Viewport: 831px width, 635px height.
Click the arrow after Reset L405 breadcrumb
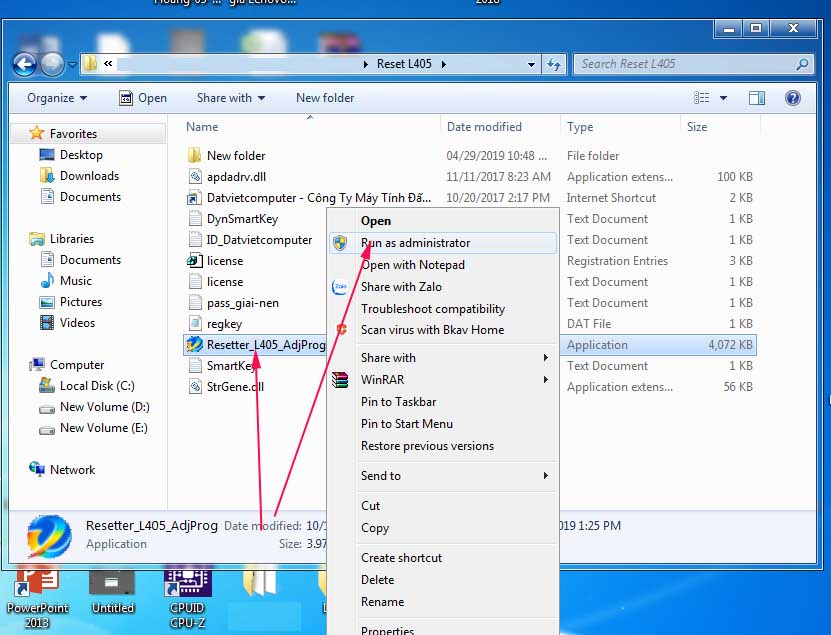444,64
